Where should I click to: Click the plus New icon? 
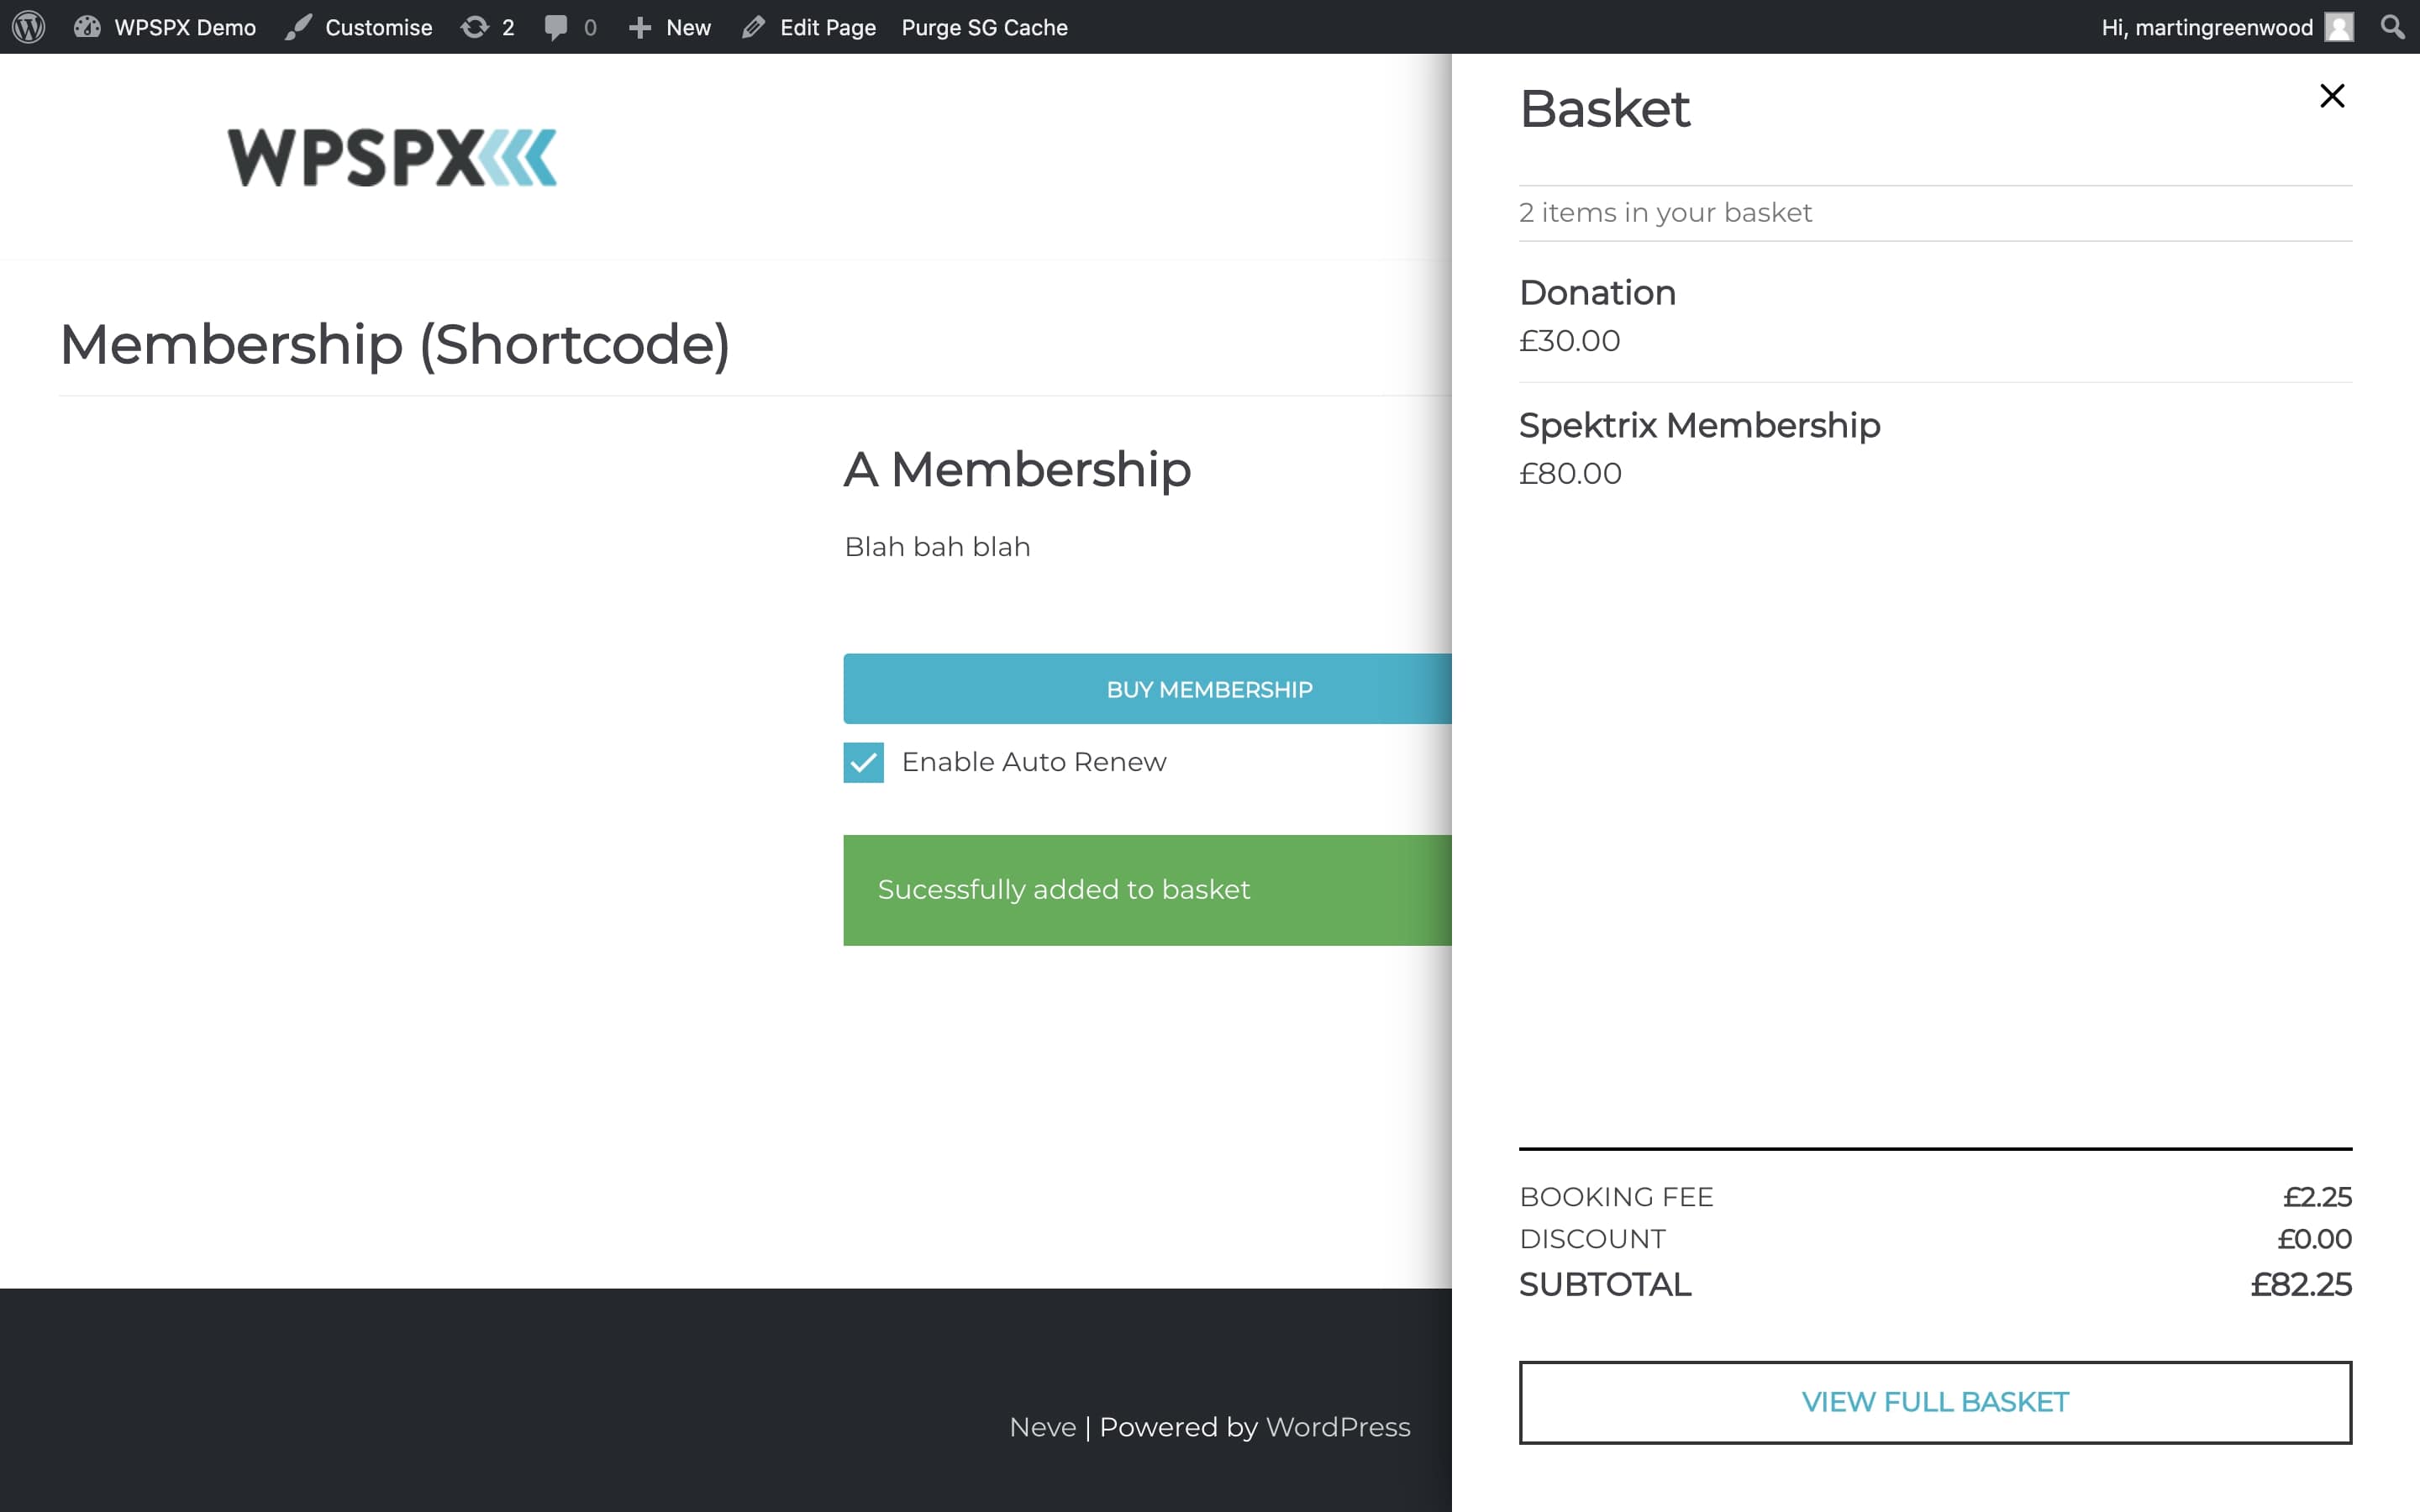[x=640, y=27]
